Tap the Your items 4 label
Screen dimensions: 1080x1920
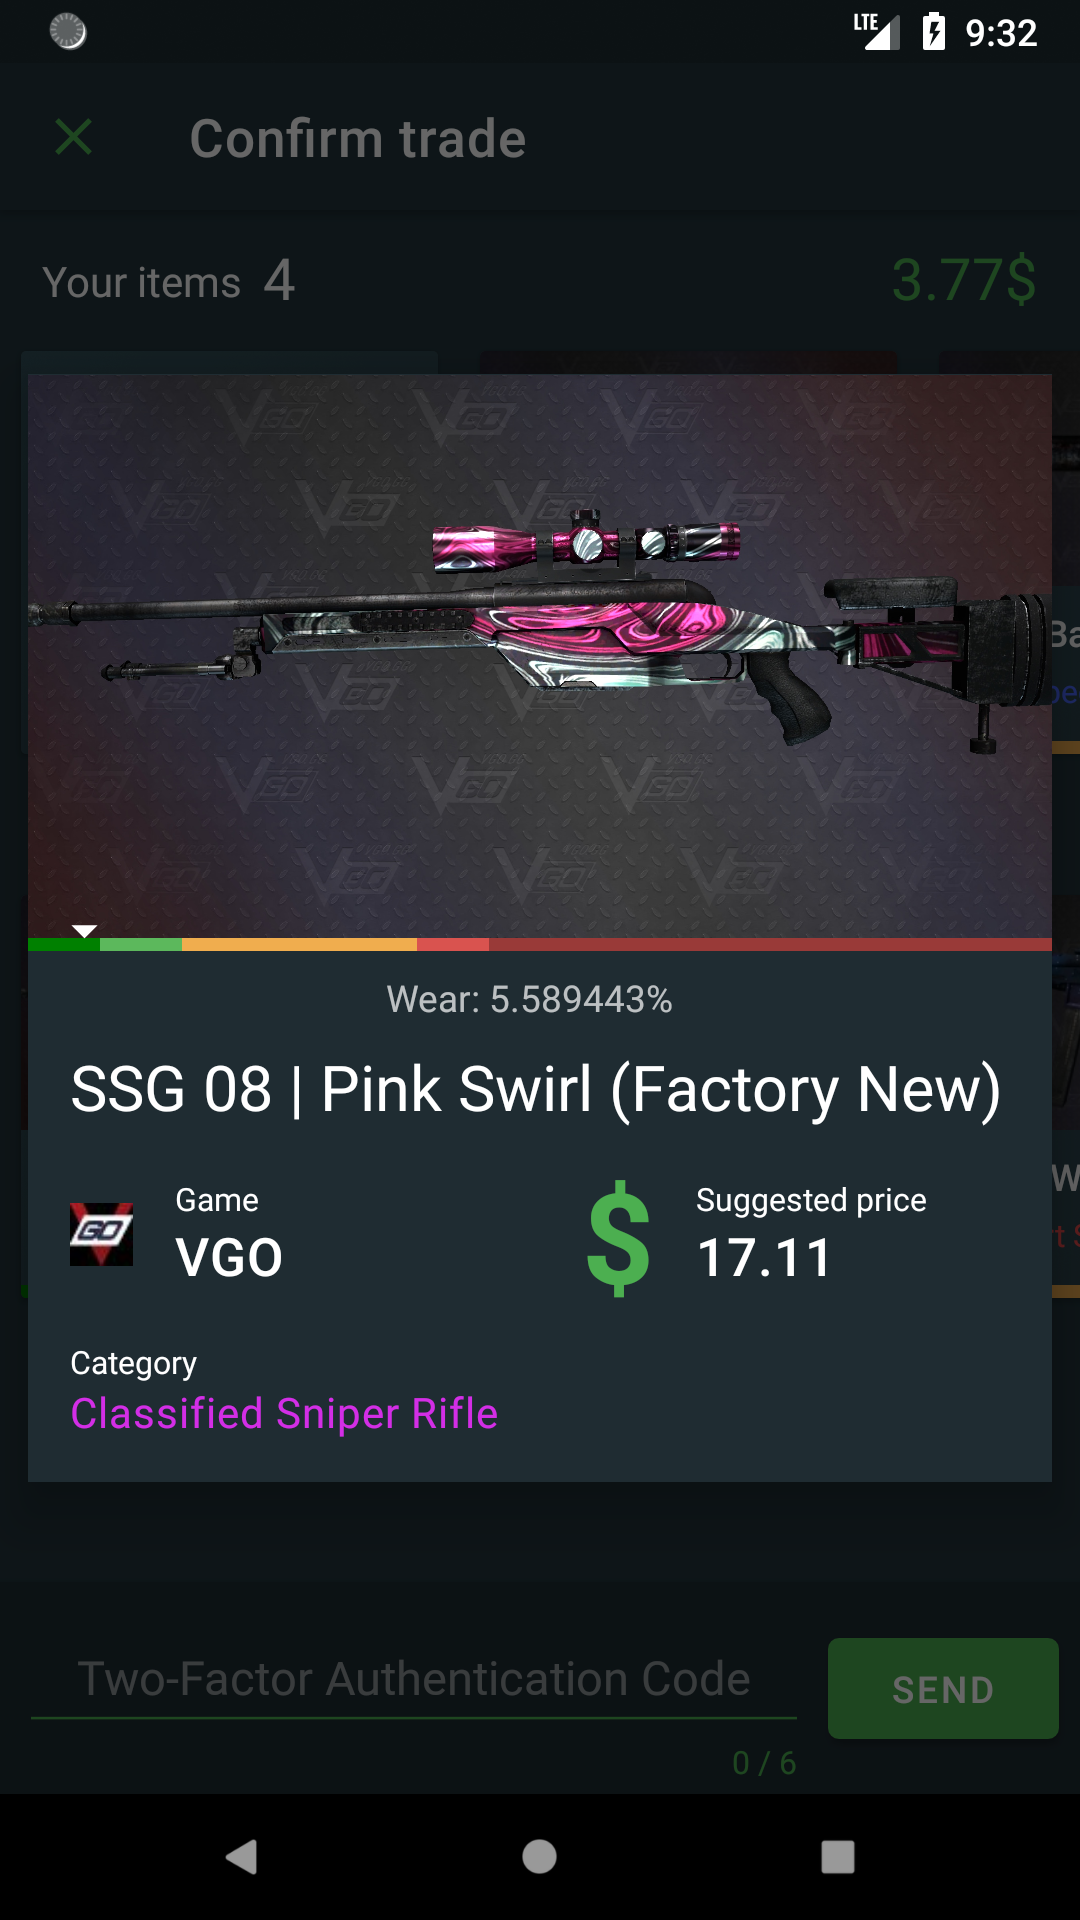coord(169,281)
